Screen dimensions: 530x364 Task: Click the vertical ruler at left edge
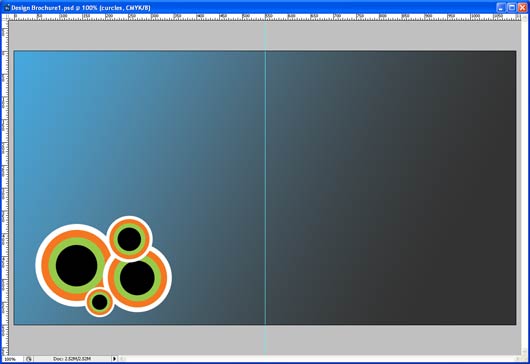(5, 187)
